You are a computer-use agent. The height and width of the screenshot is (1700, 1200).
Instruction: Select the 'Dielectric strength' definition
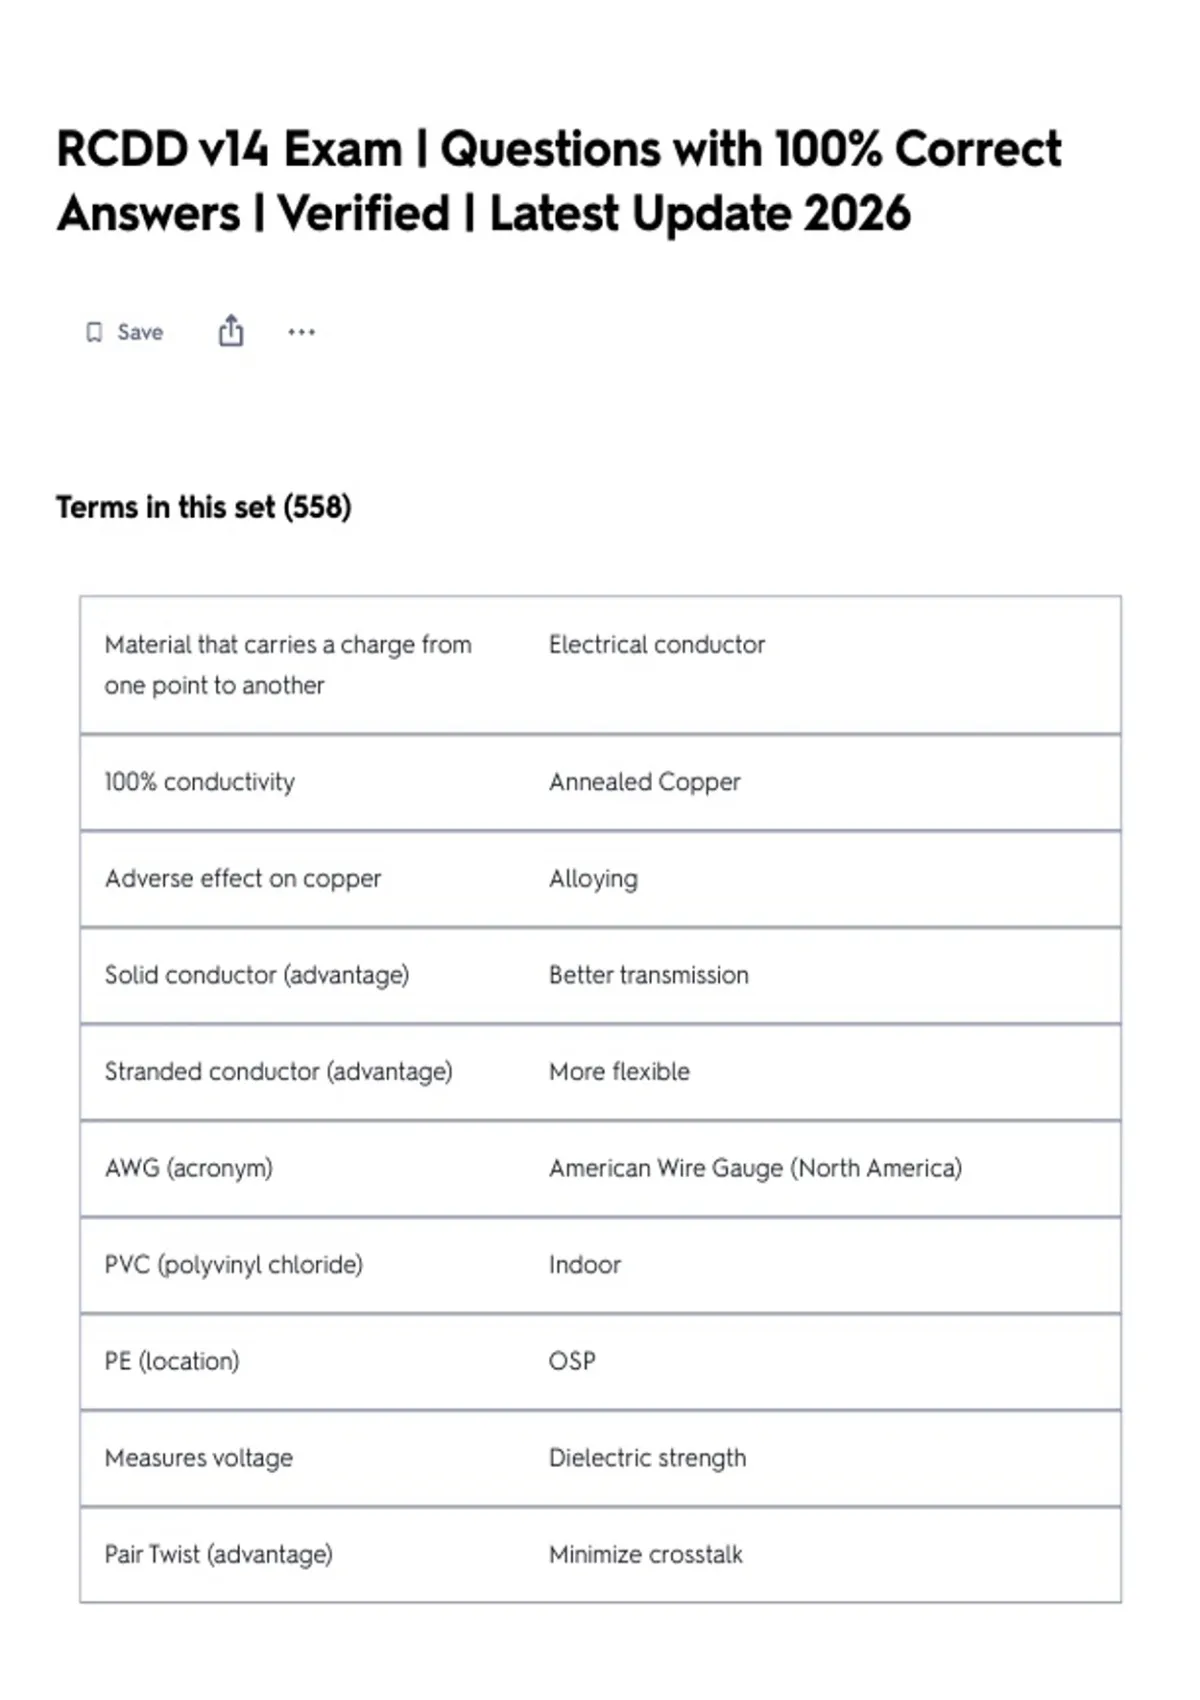tap(648, 1458)
